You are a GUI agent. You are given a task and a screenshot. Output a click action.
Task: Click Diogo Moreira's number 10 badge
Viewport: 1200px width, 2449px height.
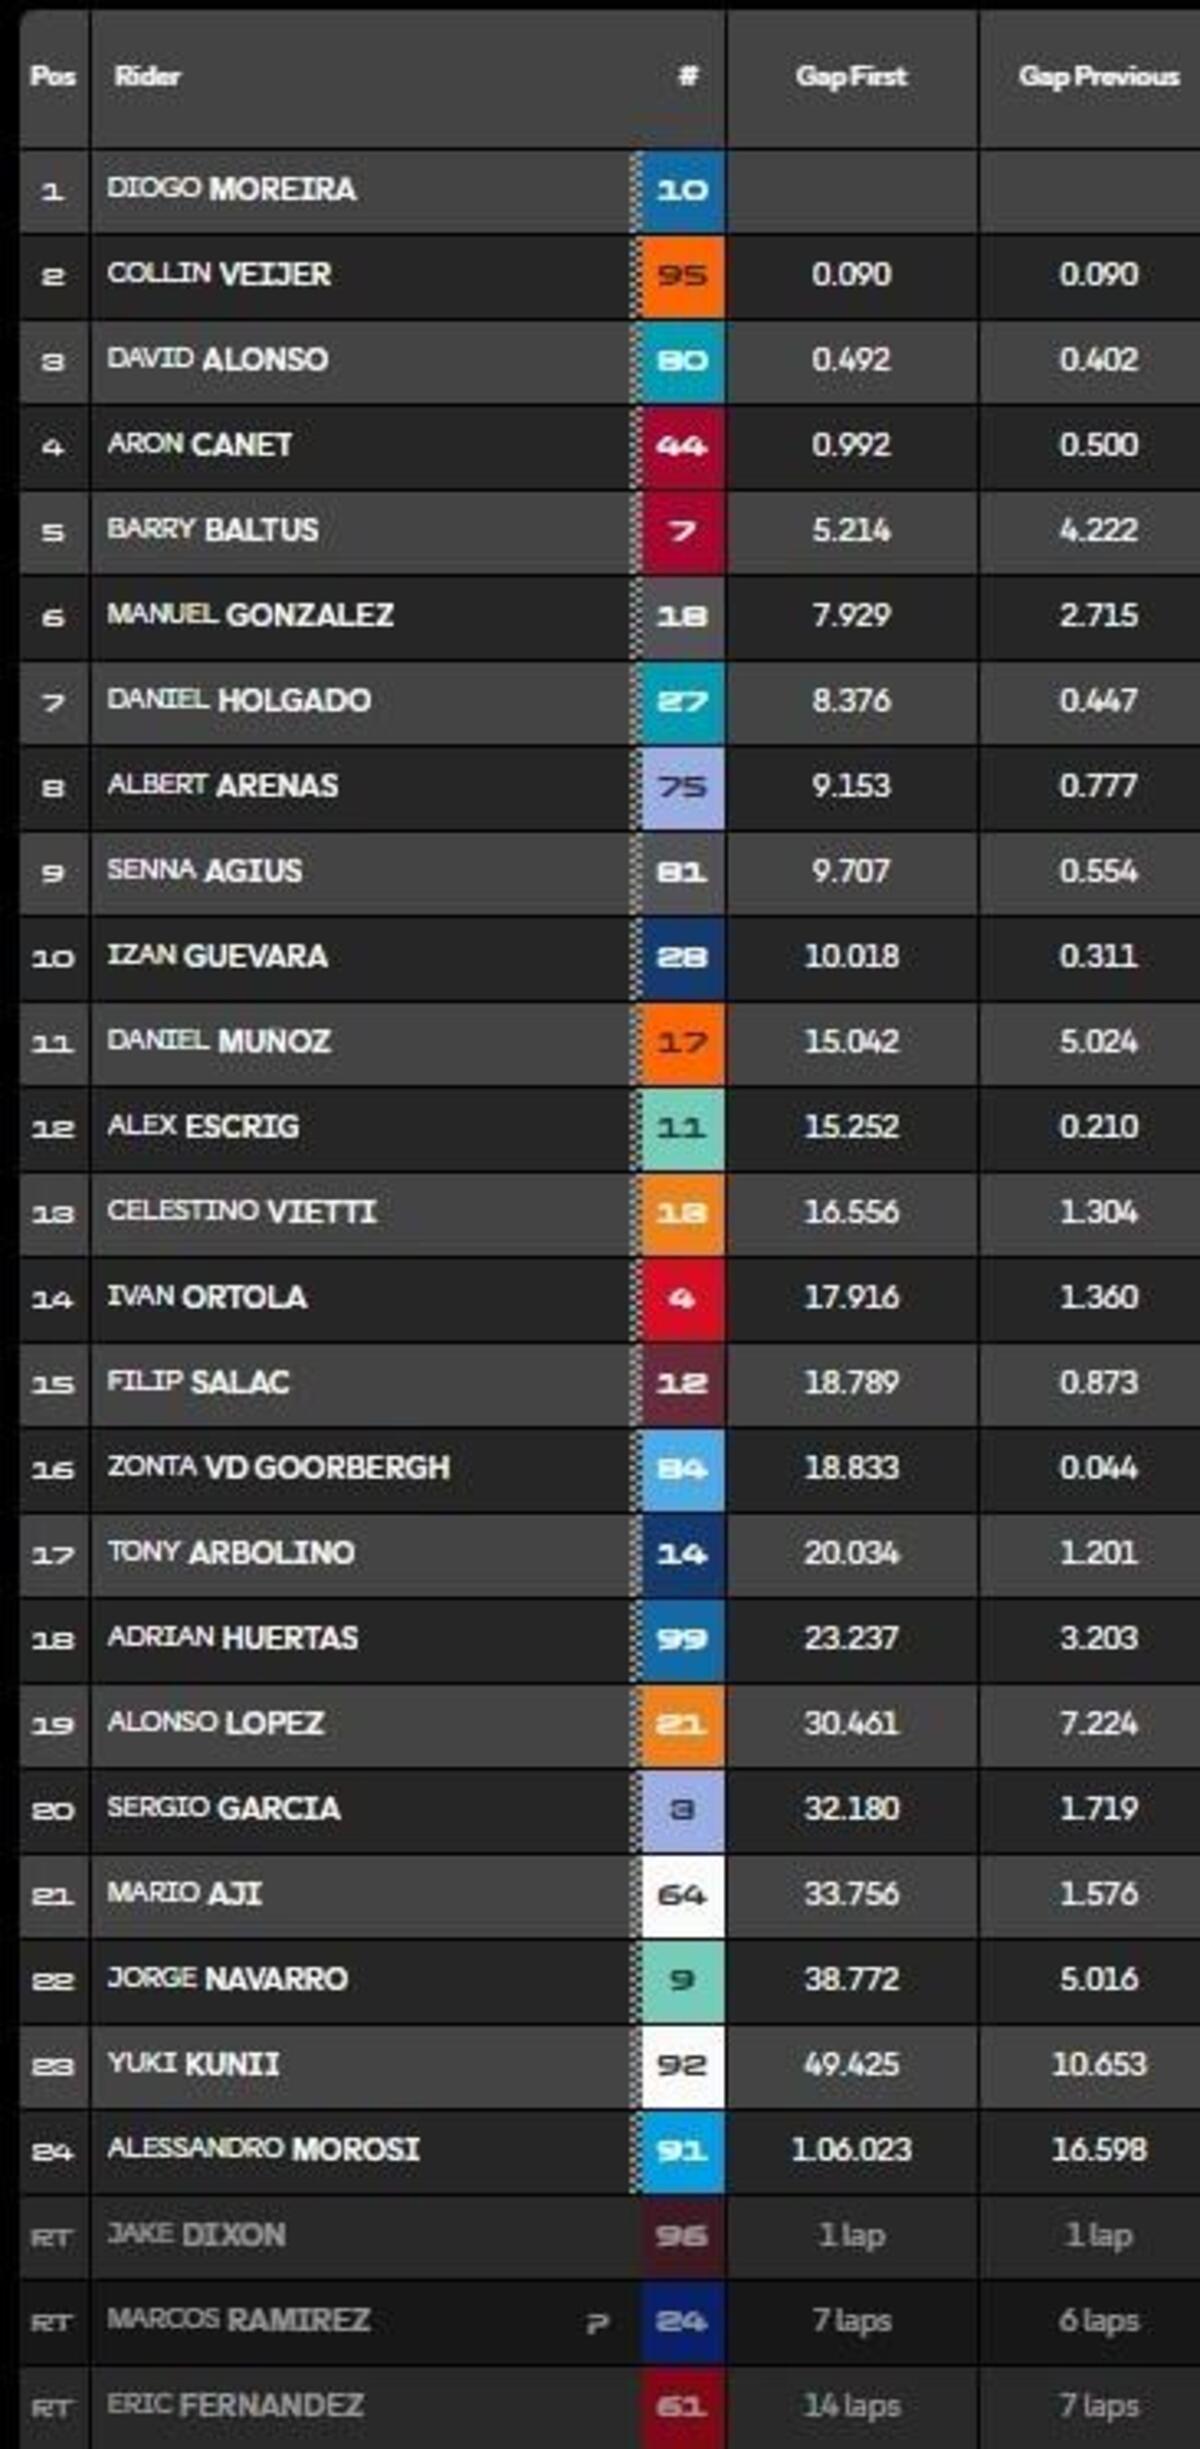coord(682,190)
